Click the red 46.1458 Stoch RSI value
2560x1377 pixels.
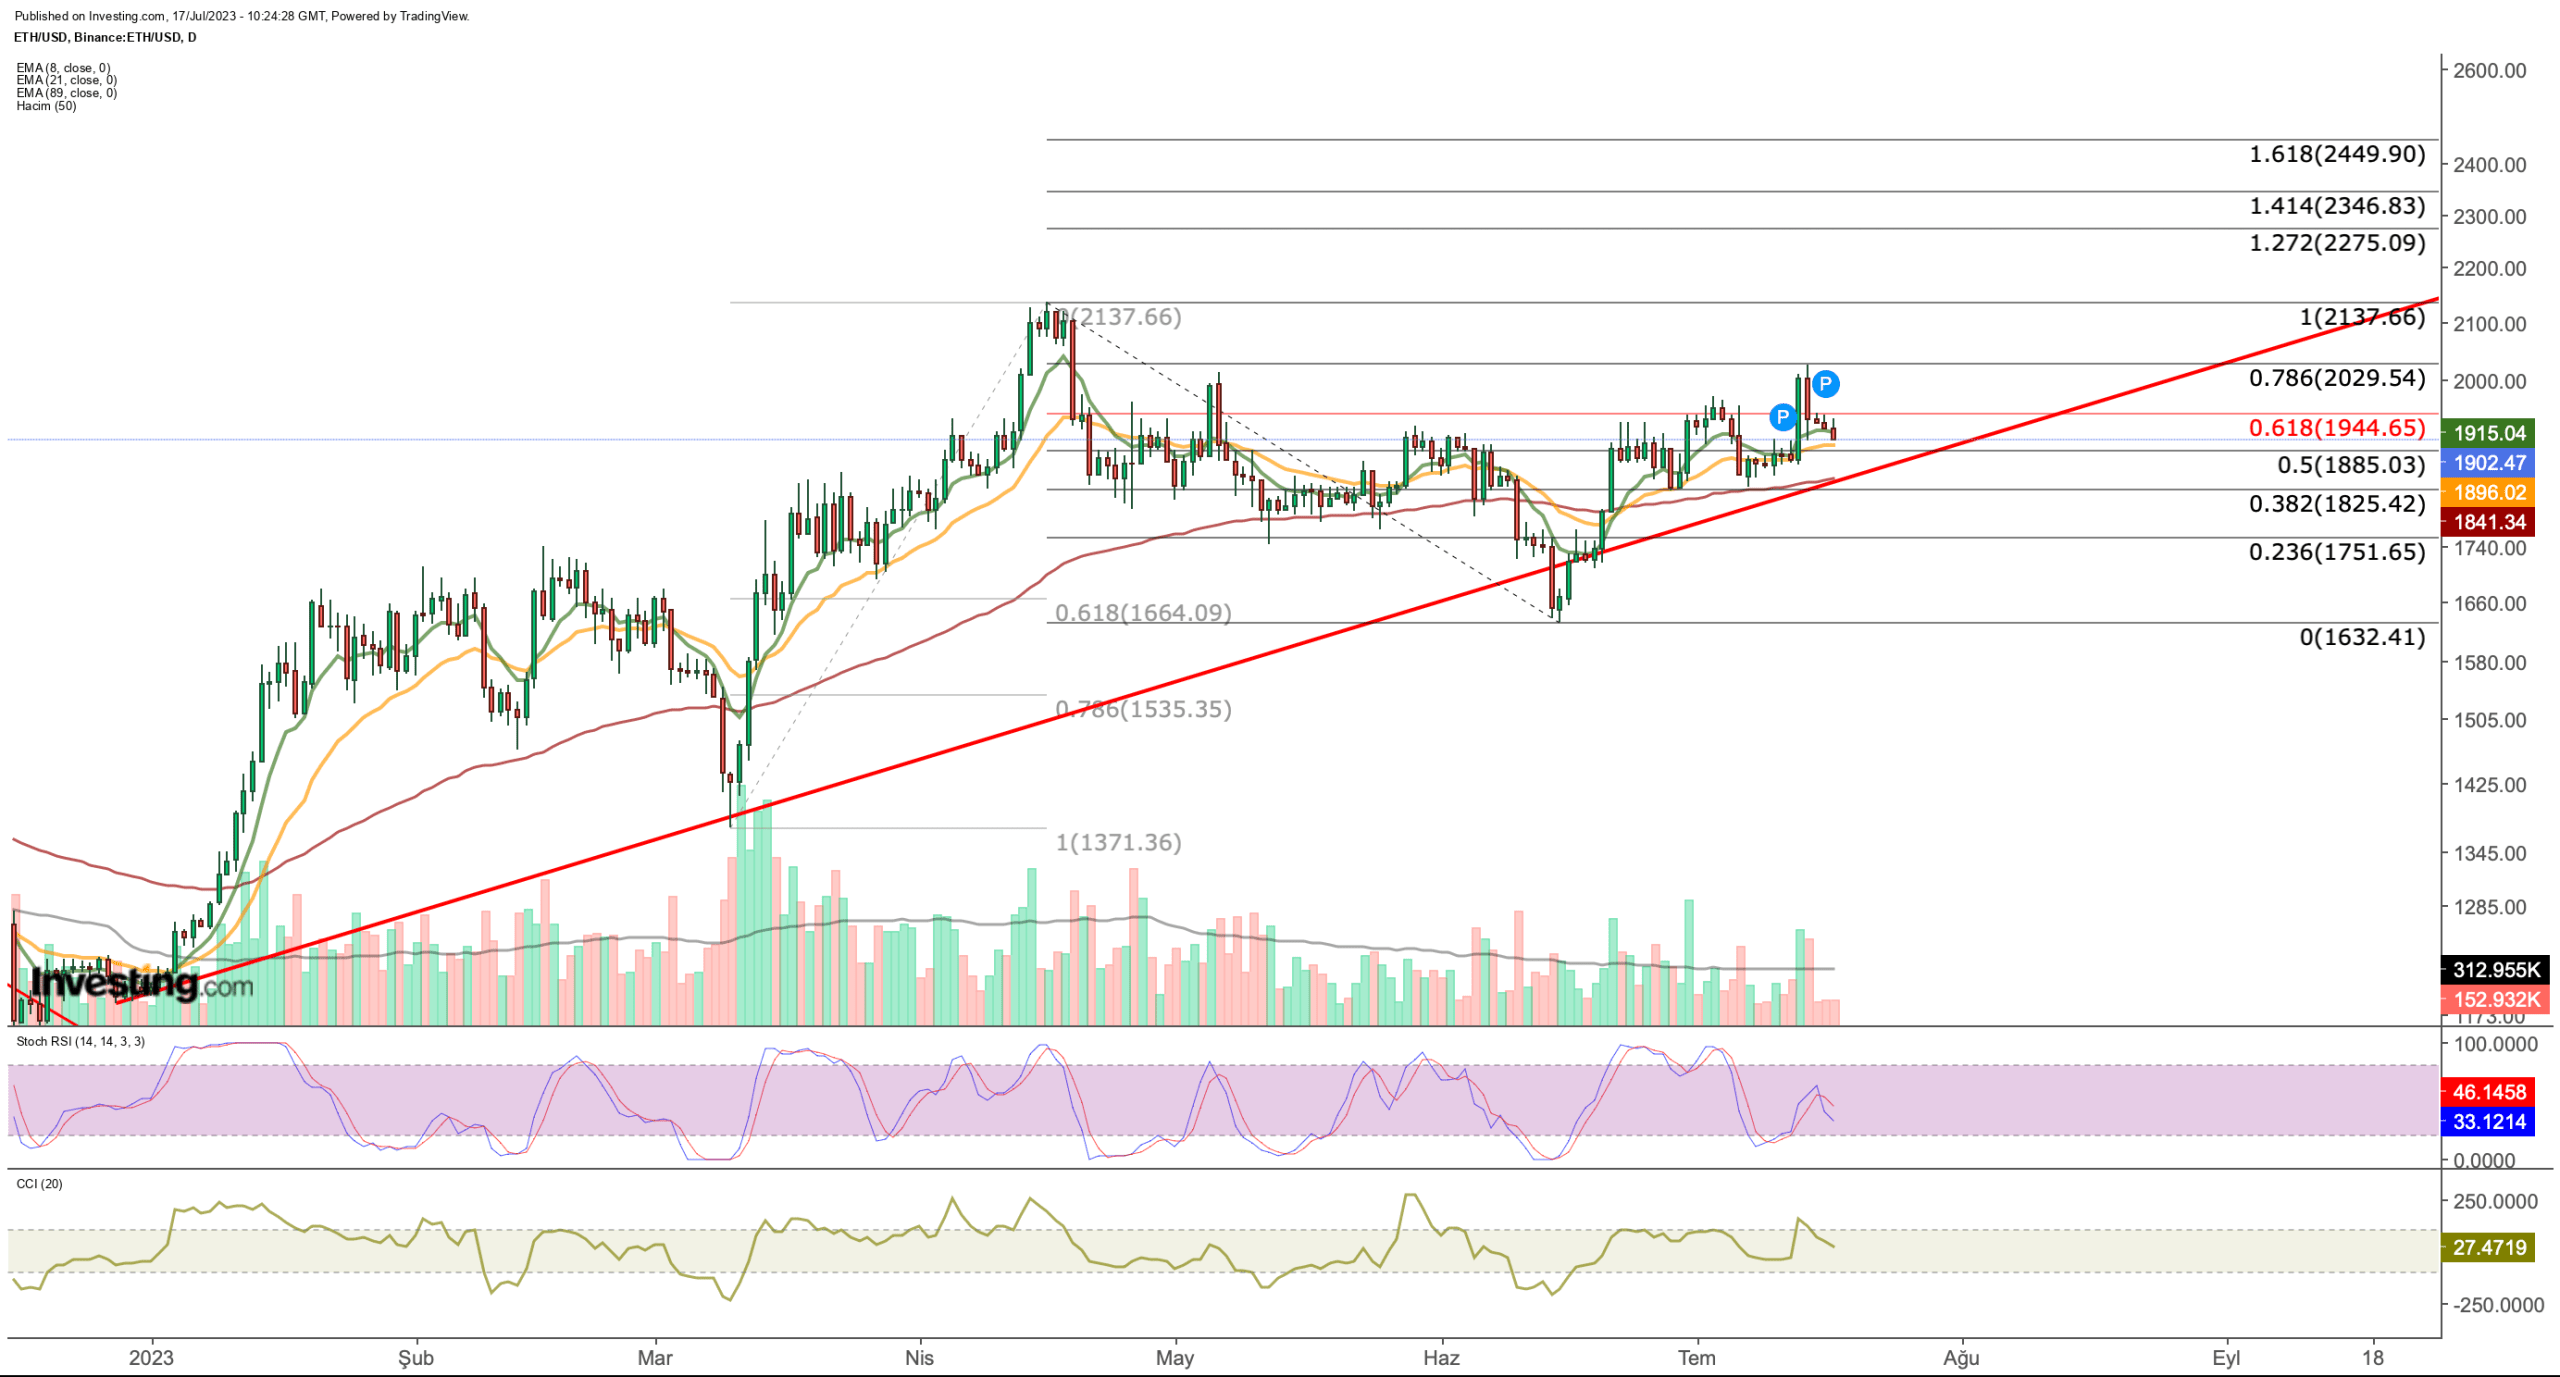[x=2488, y=1092]
